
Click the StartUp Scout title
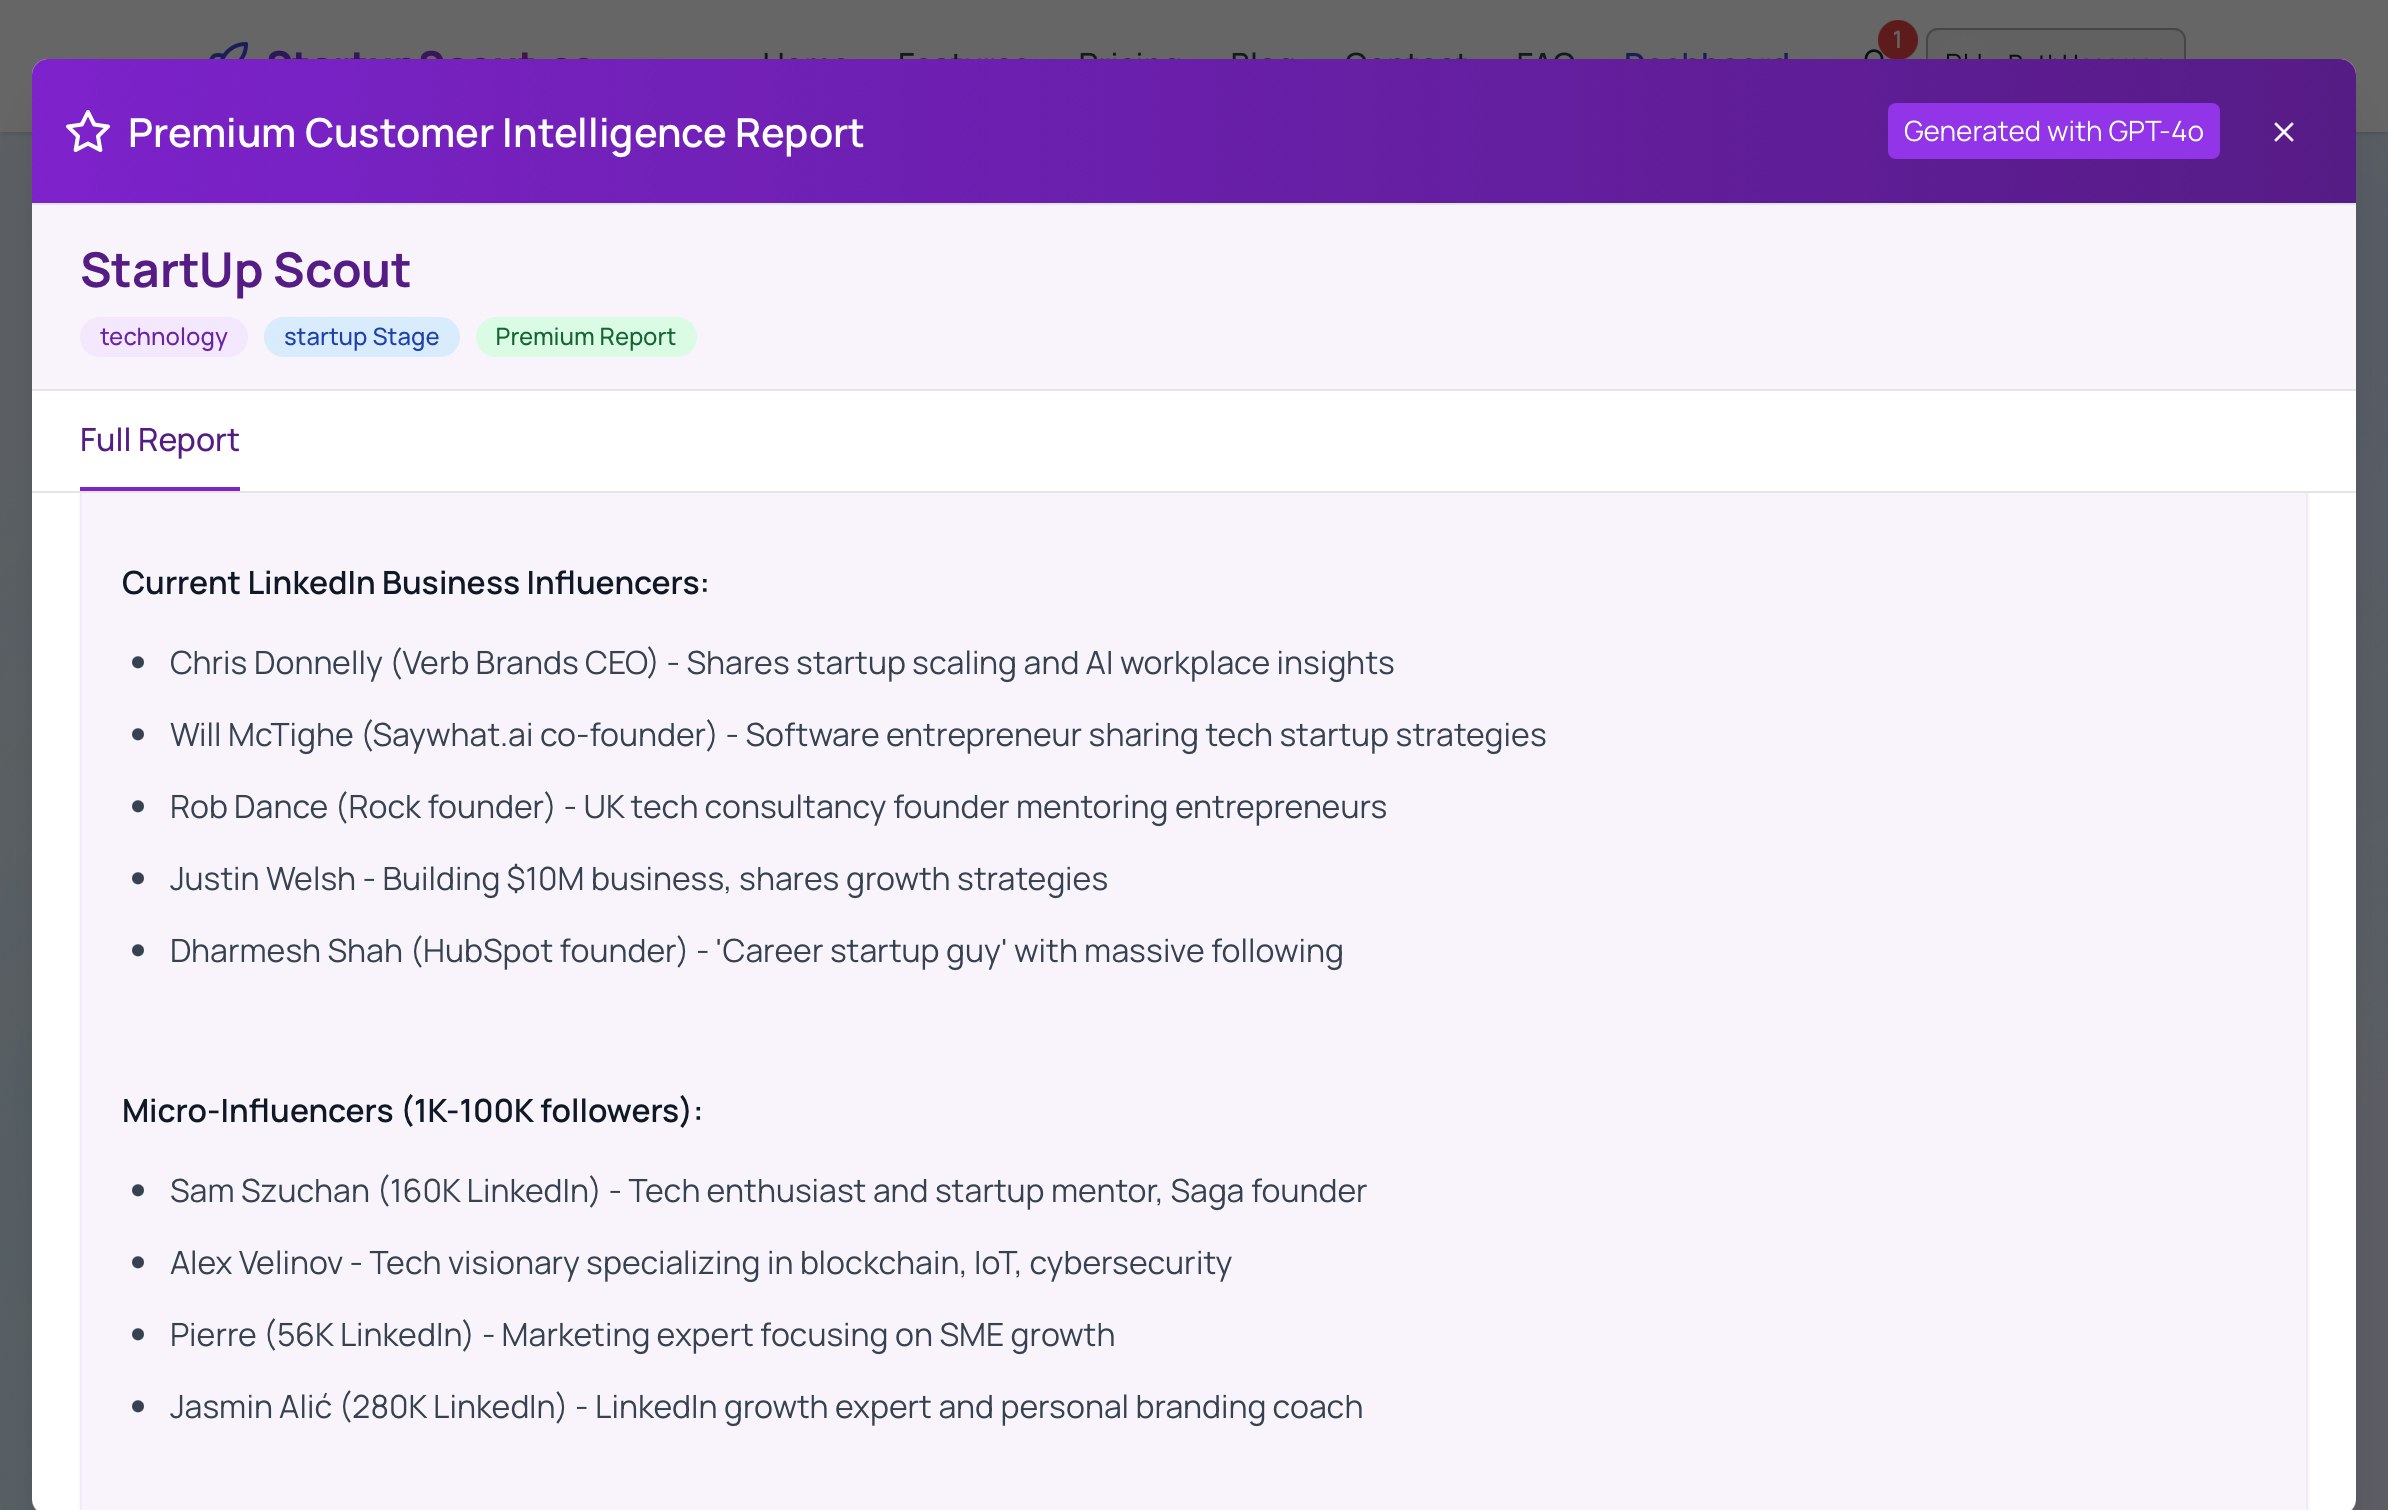[x=245, y=270]
